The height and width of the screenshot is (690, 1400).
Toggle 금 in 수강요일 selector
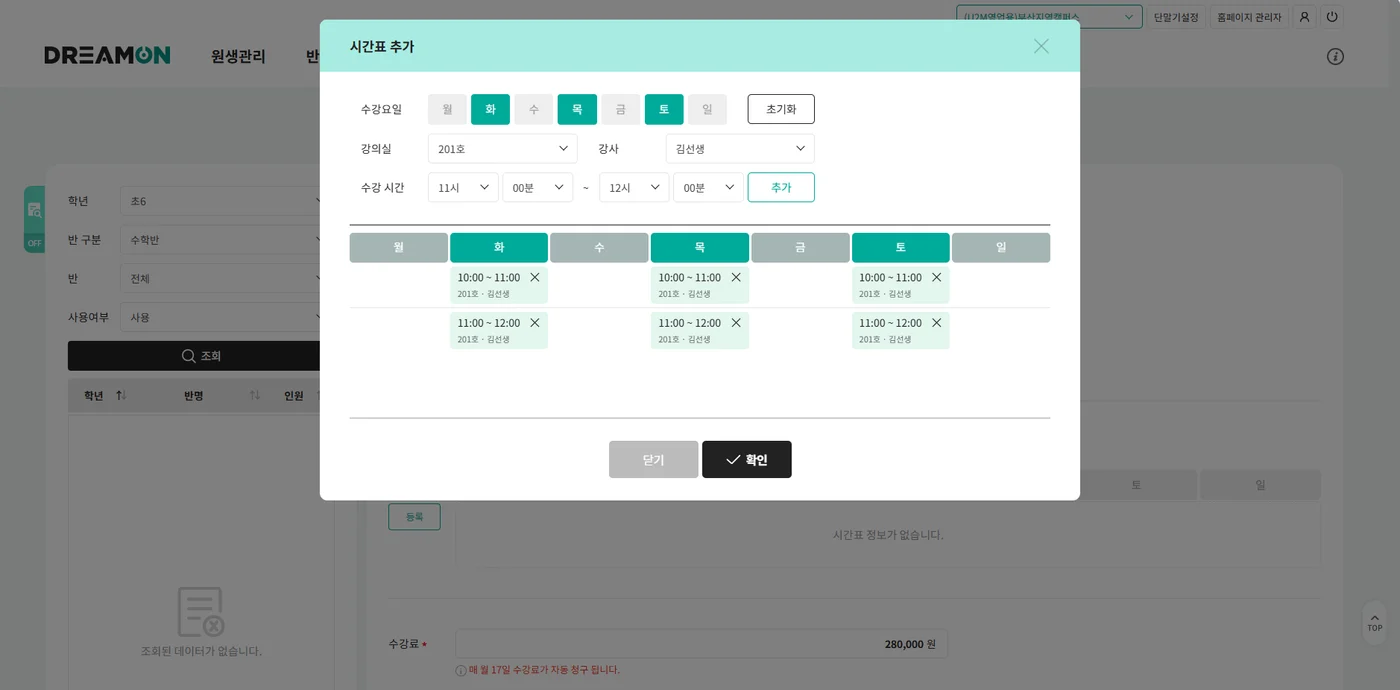click(x=621, y=109)
